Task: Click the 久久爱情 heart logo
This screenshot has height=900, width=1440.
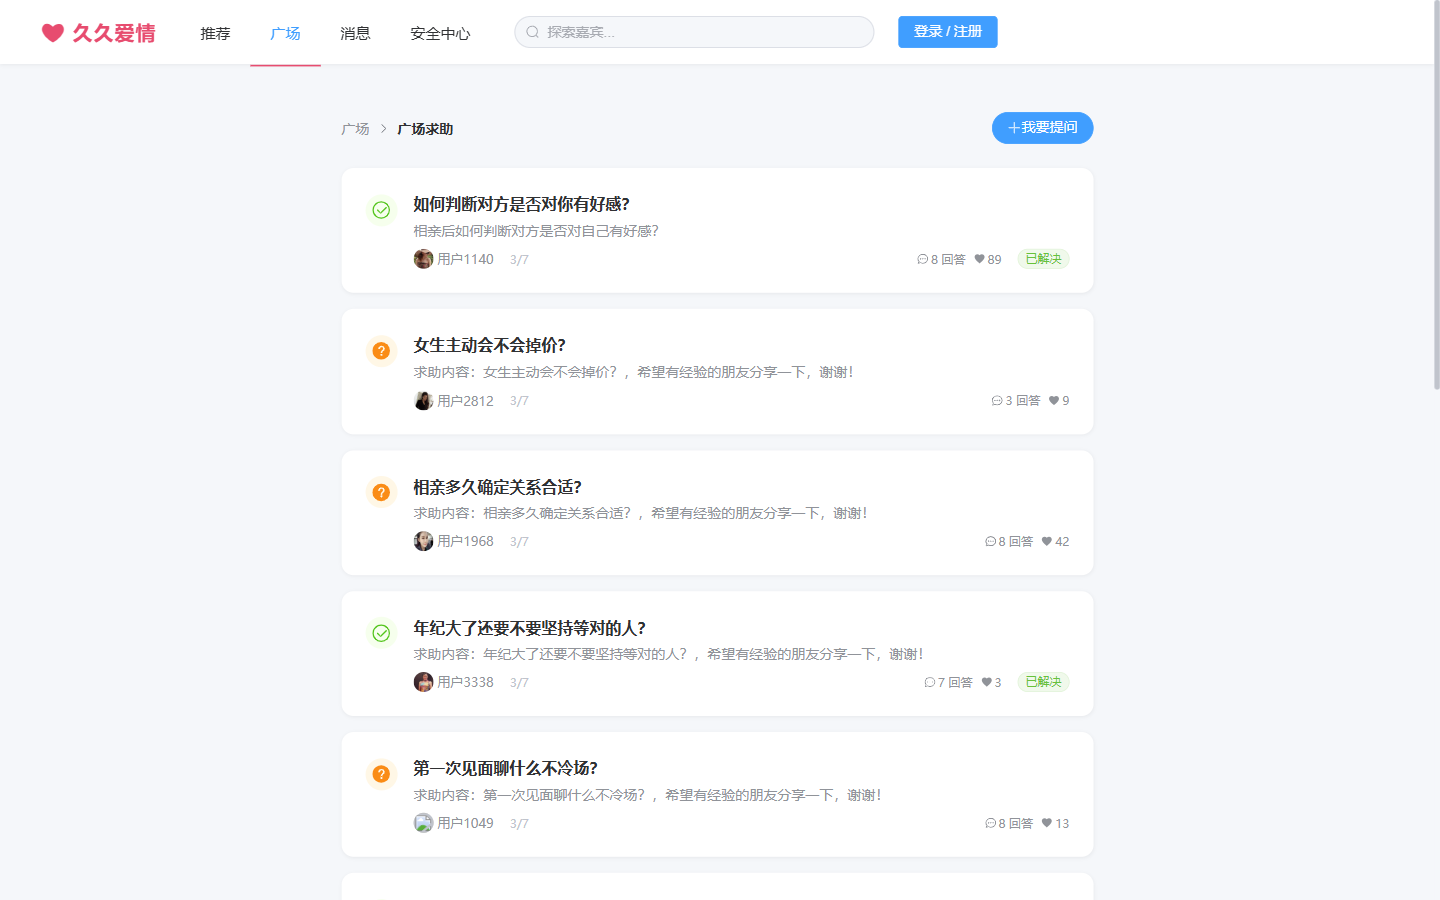Action: pyautogui.click(x=98, y=33)
